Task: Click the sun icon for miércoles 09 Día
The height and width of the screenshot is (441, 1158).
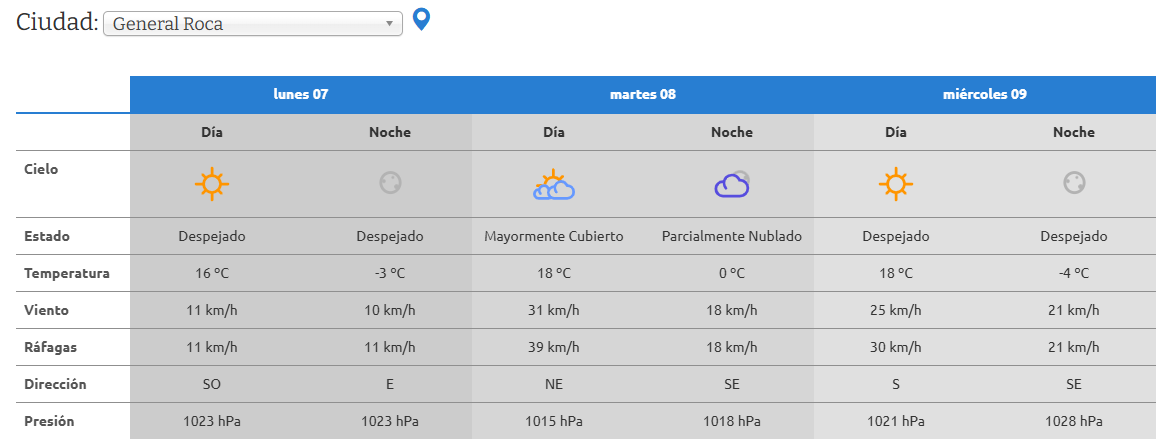Action: click(896, 184)
